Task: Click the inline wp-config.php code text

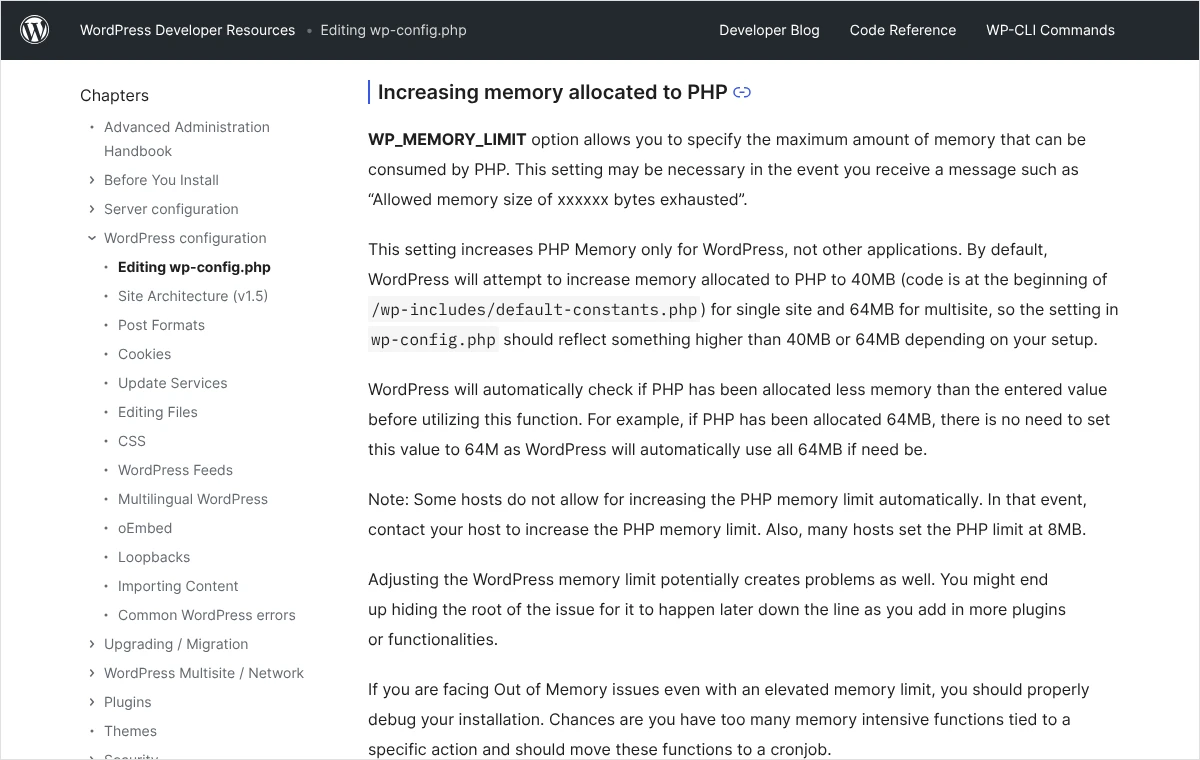Action: [x=433, y=339]
